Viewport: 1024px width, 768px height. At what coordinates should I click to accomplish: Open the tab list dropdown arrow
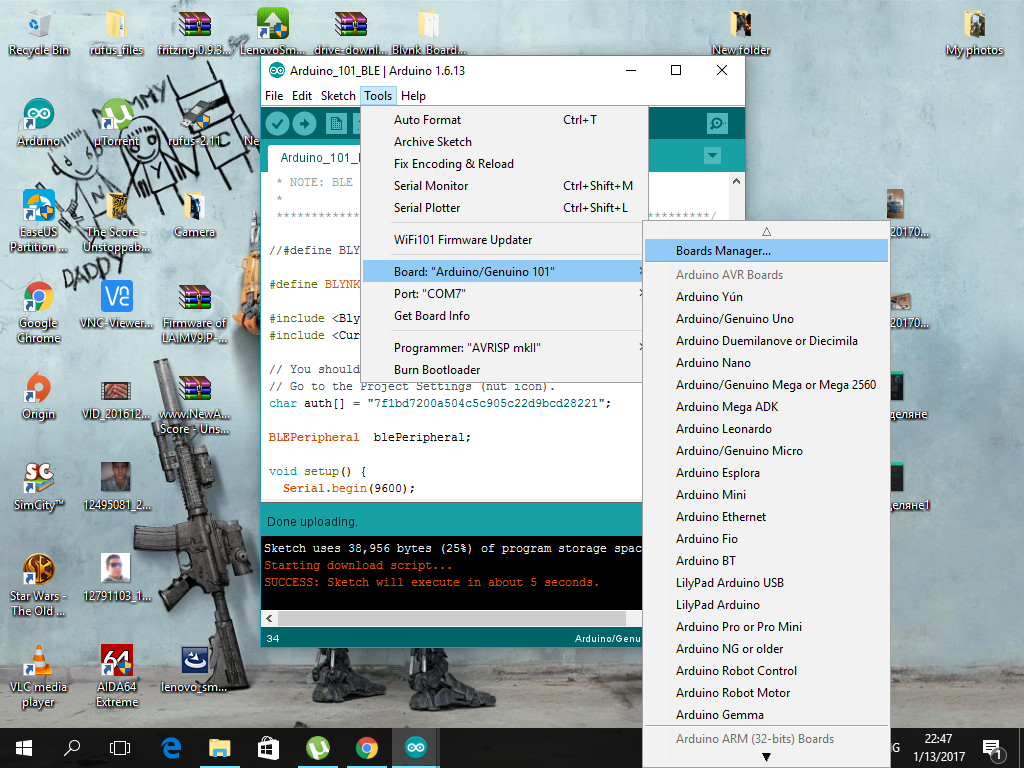click(711, 156)
